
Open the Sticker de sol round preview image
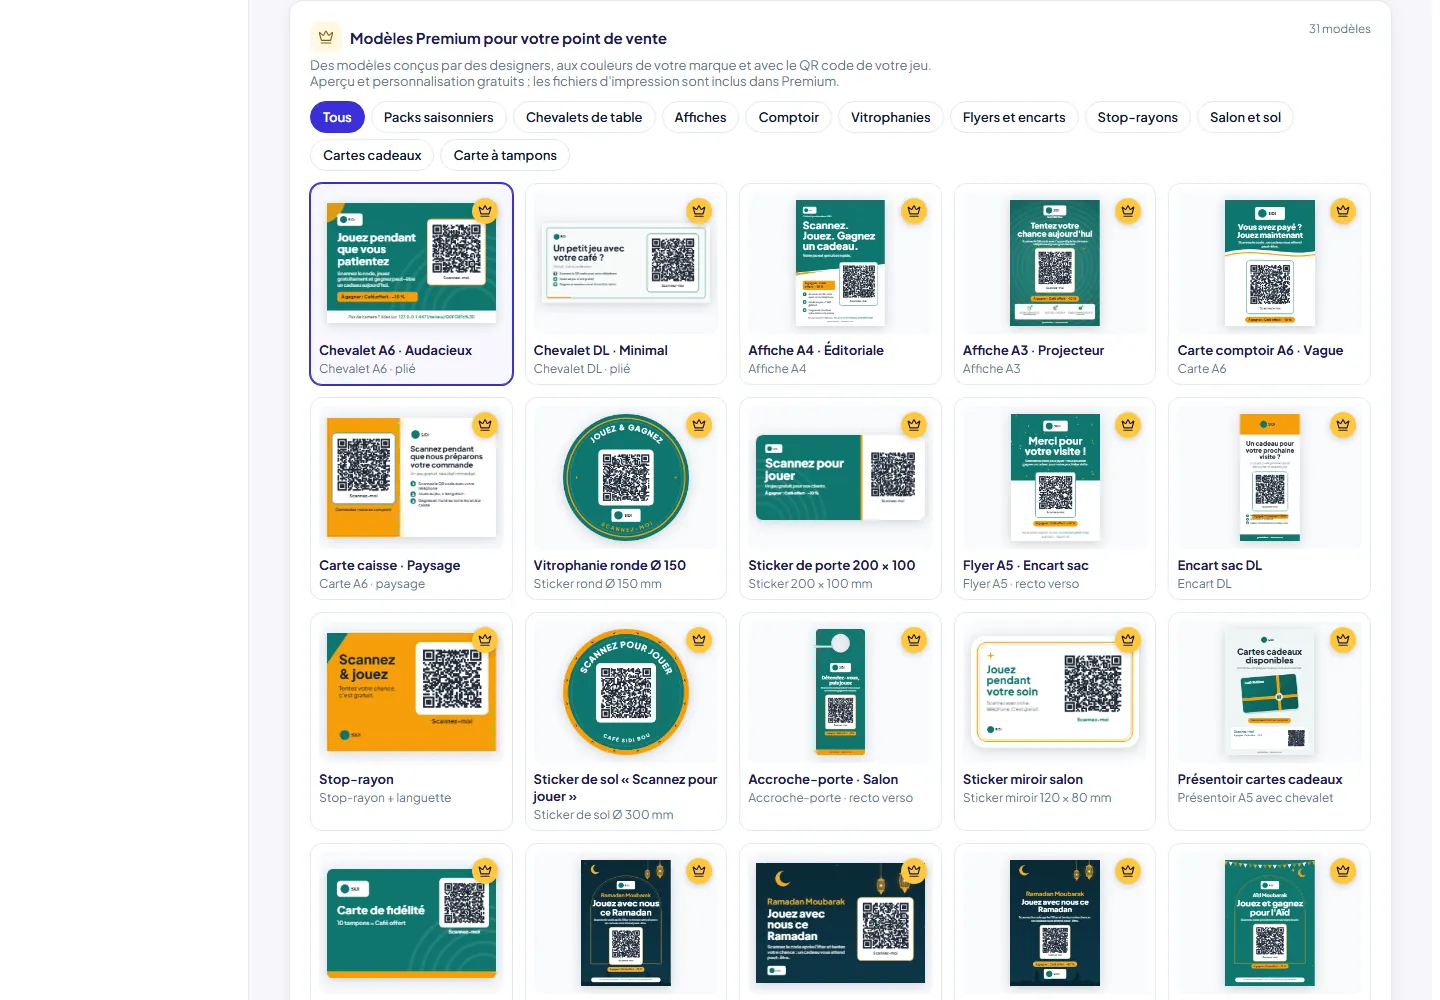tap(626, 692)
